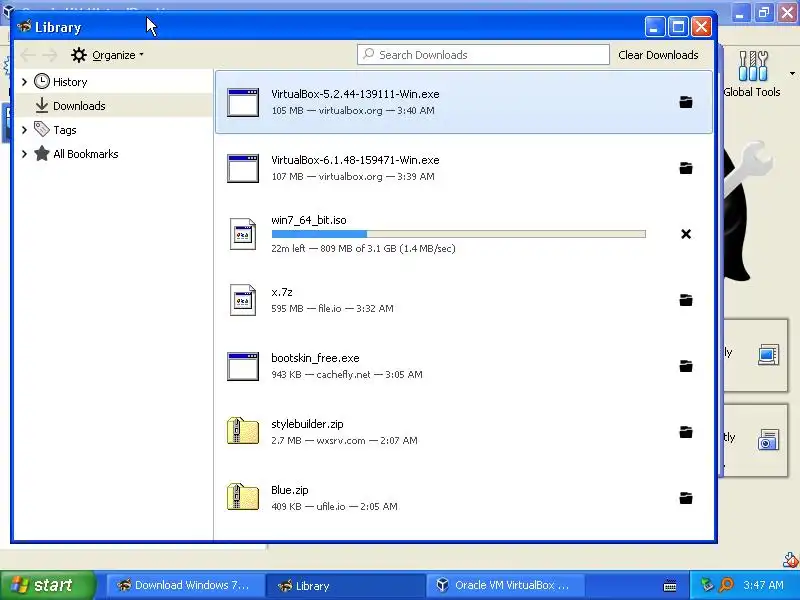Screen dimensions: 800x600
Task: Switch to Oracle VM VirtualBox taskbar button
Action: [x=506, y=585]
